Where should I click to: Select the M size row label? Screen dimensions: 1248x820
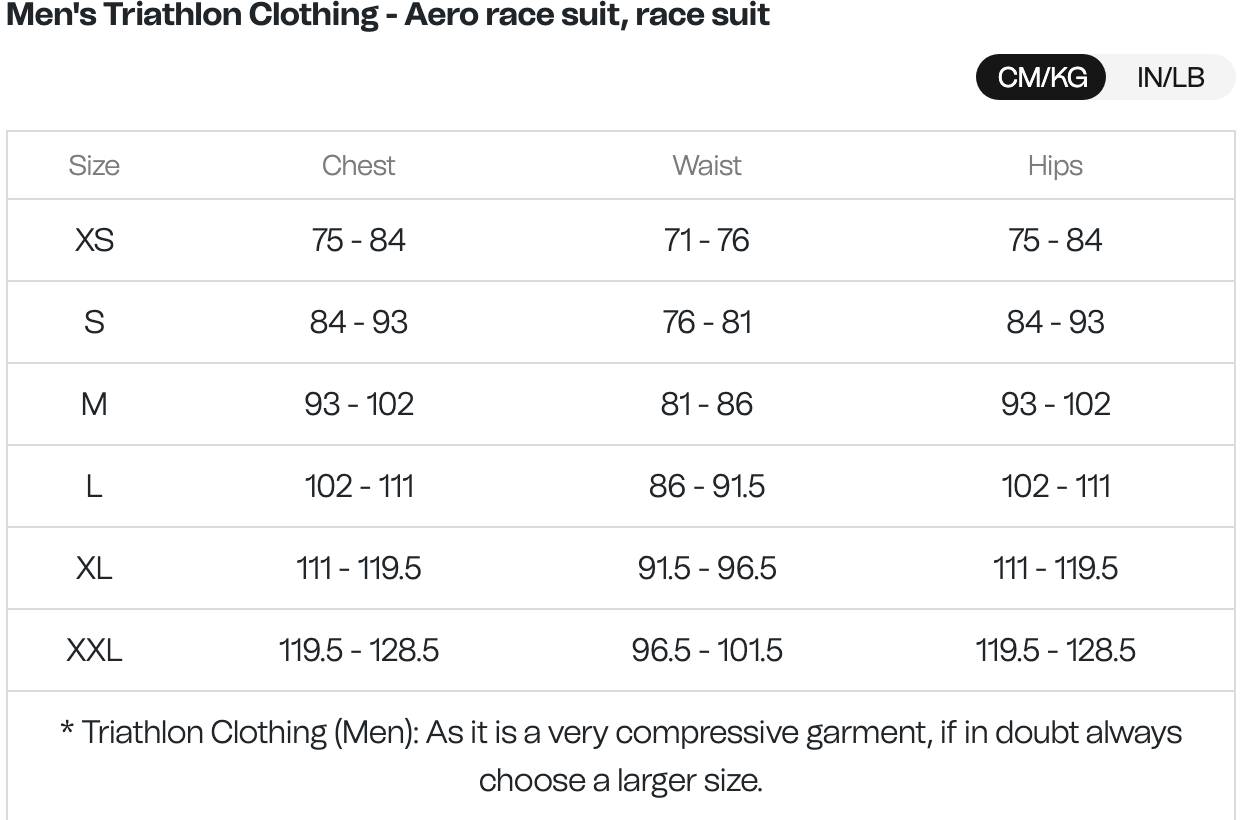(94, 404)
